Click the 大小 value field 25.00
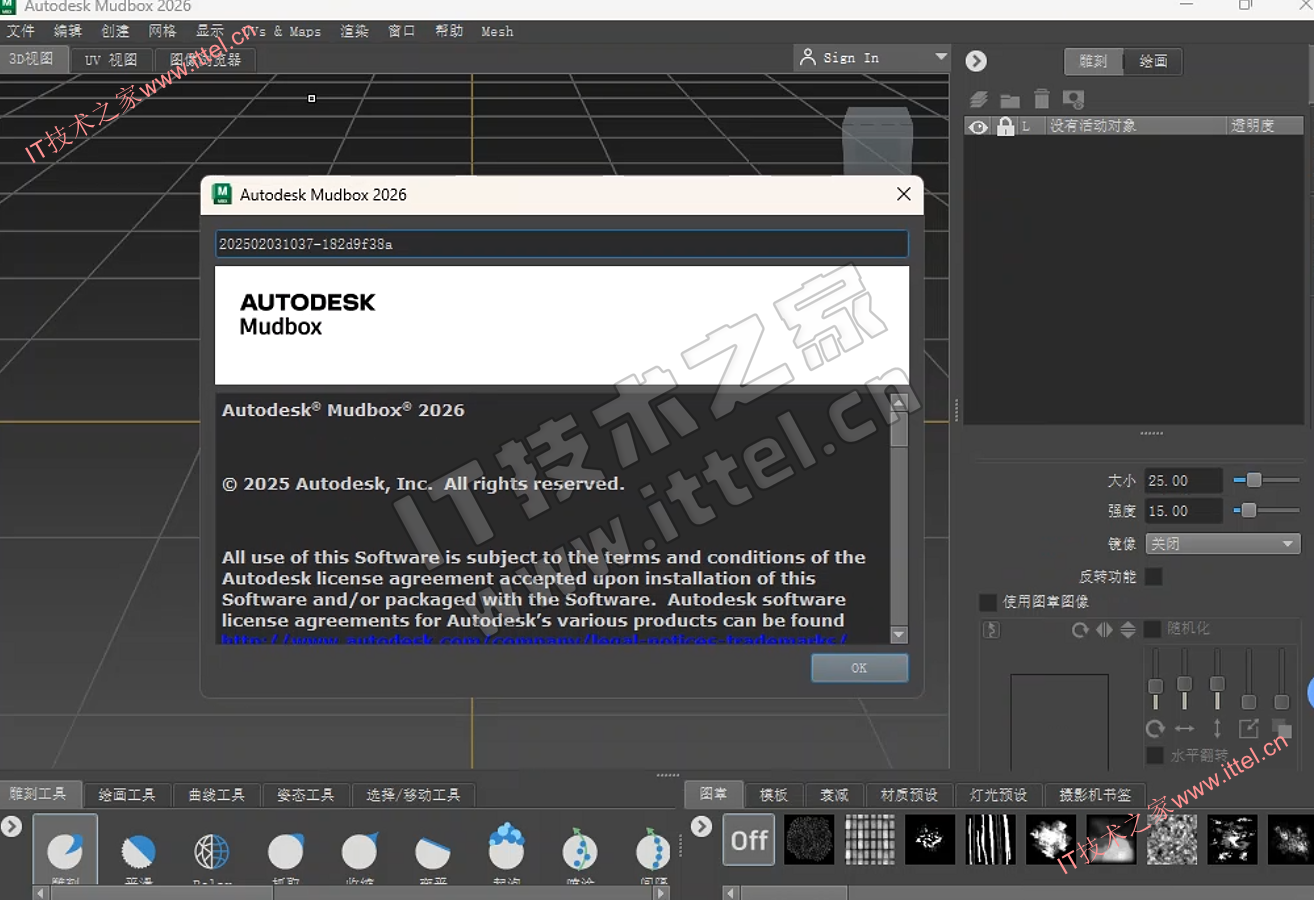Image resolution: width=1314 pixels, height=900 pixels. click(x=1184, y=481)
